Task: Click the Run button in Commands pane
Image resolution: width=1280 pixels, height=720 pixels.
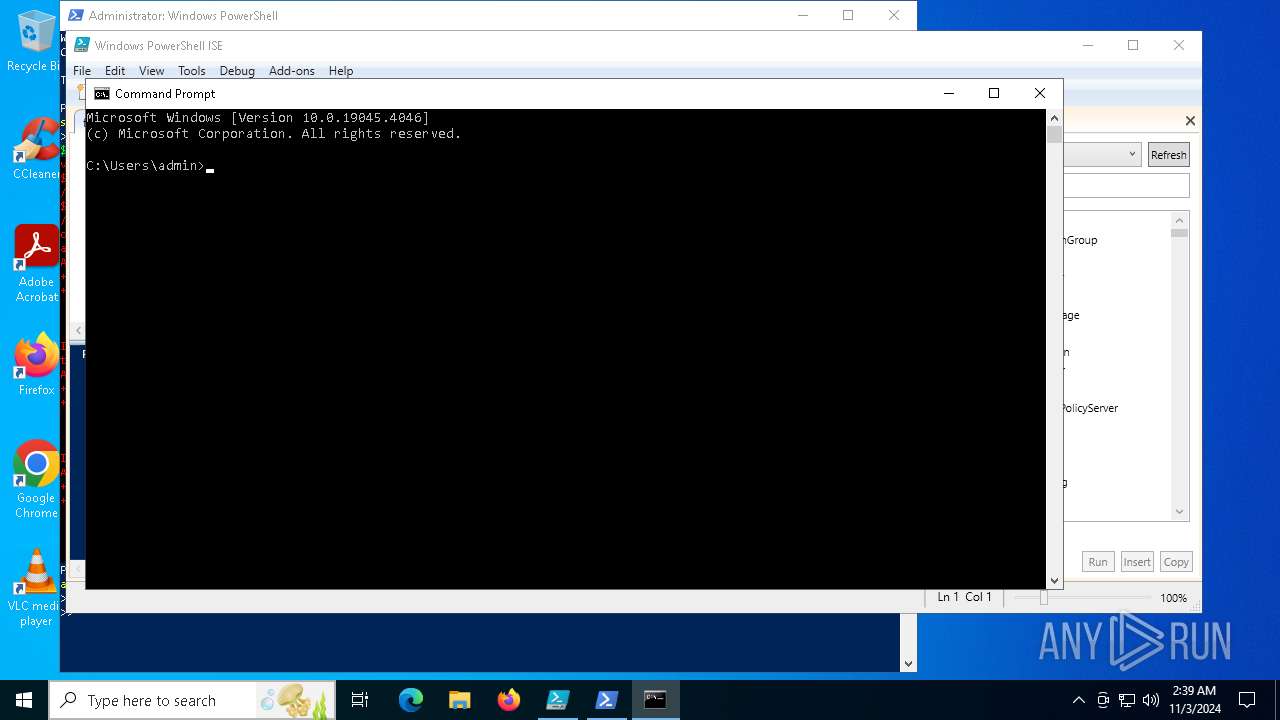Action: [x=1098, y=562]
